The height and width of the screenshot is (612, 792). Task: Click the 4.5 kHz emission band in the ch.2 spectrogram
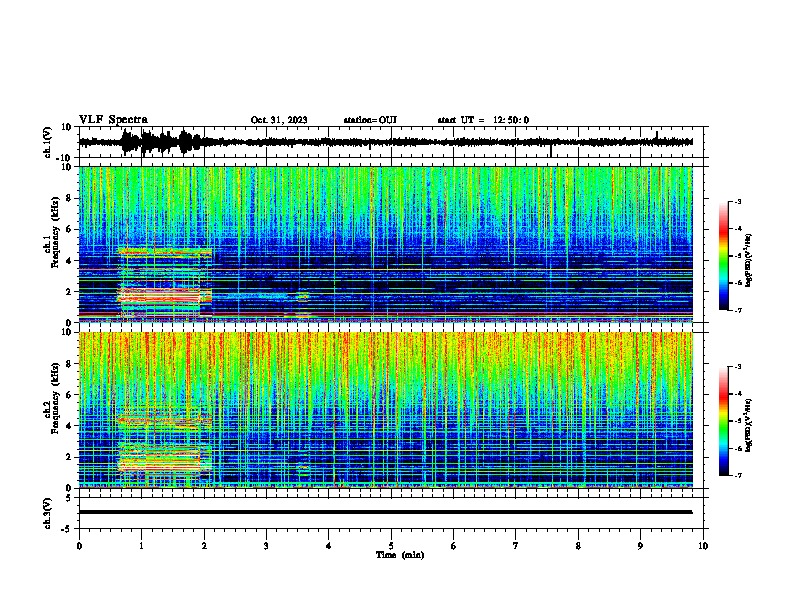click(164, 419)
